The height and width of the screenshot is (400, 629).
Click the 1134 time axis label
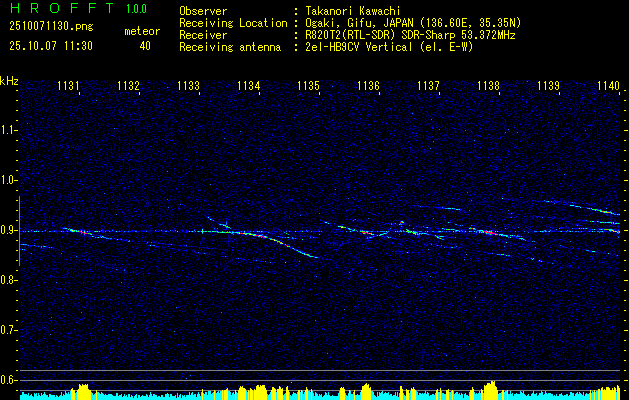click(249, 86)
